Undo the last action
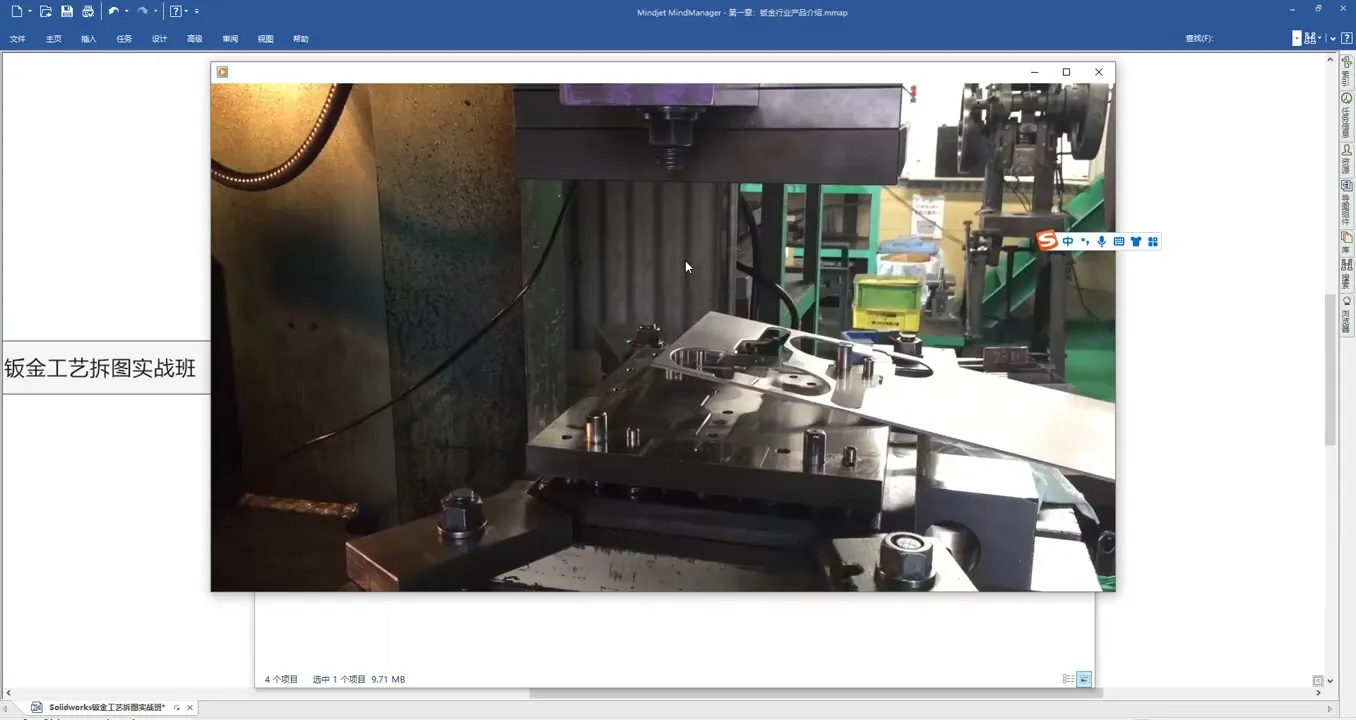 click(113, 12)
